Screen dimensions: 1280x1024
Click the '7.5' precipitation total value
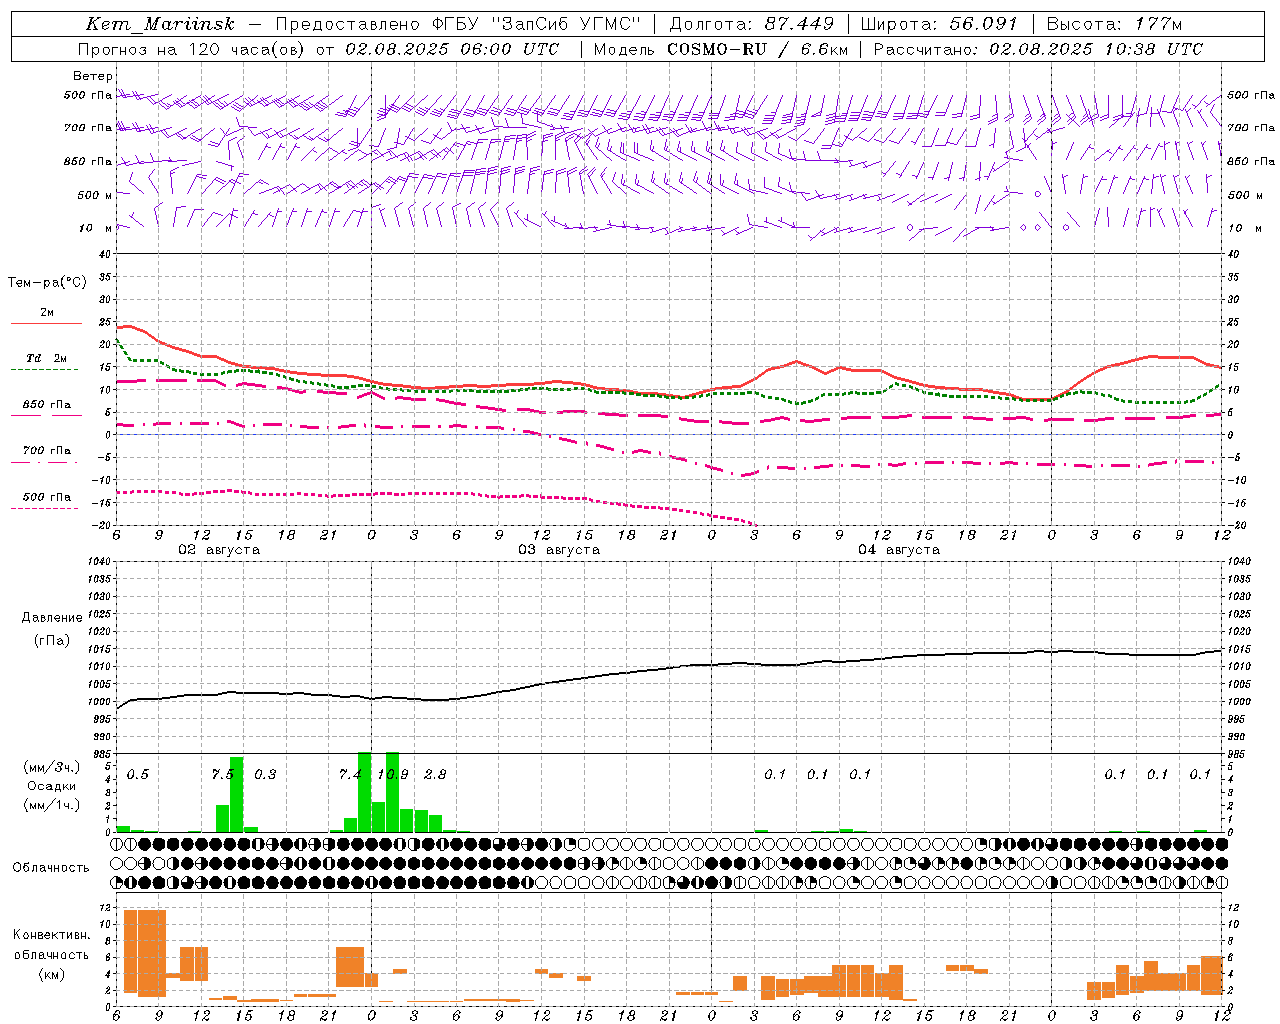pos(223,774)
